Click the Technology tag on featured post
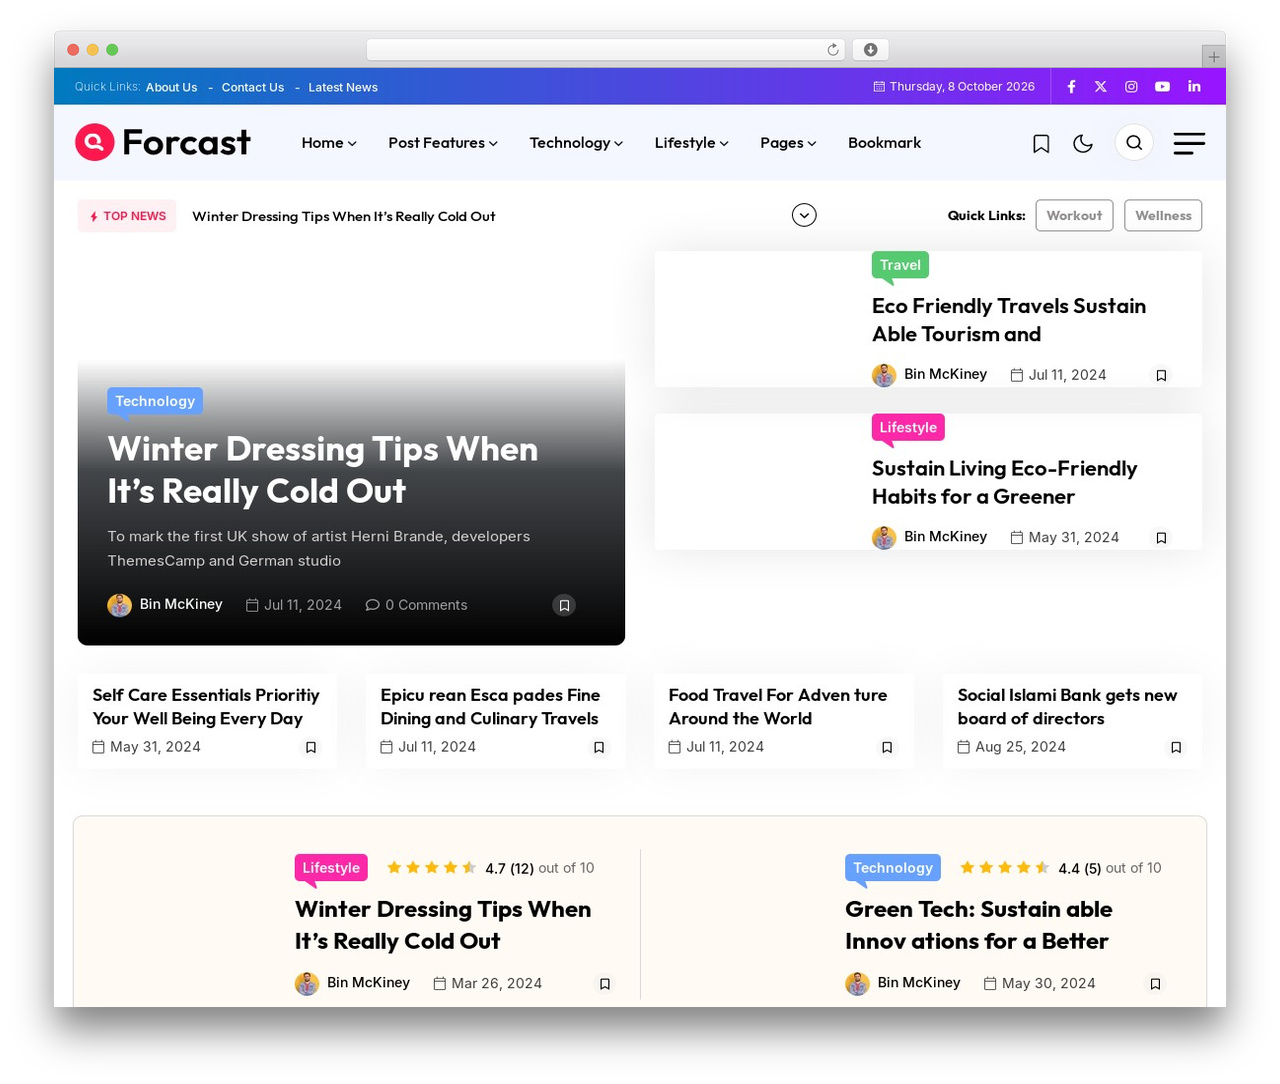Screen dimensions: 1280x1084 [x=155, y=401]
